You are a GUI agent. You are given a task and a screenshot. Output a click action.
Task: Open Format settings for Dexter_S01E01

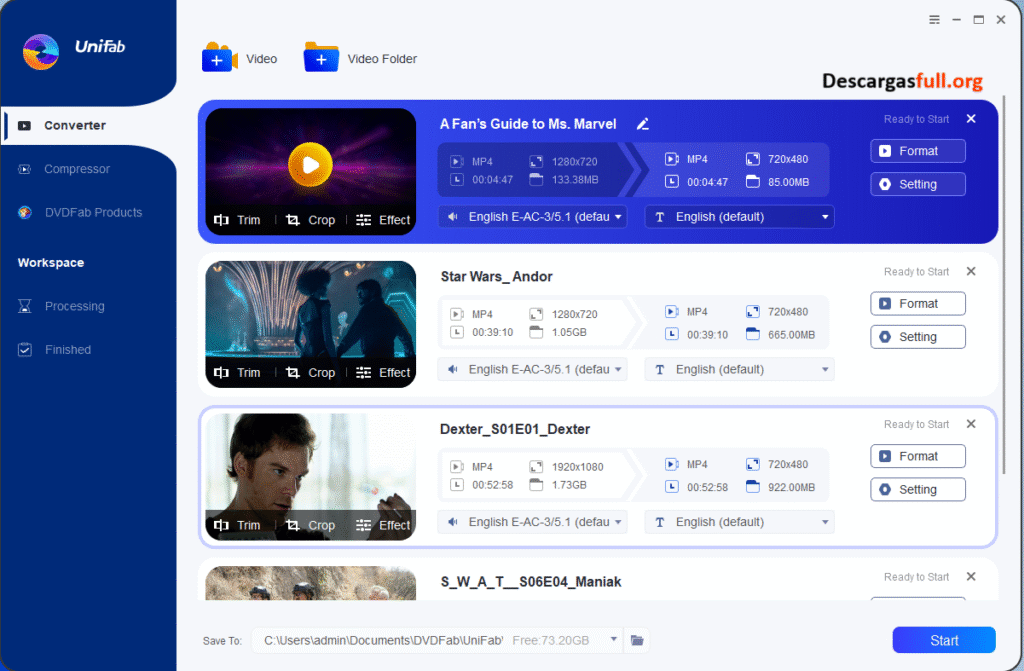(917, 456)
